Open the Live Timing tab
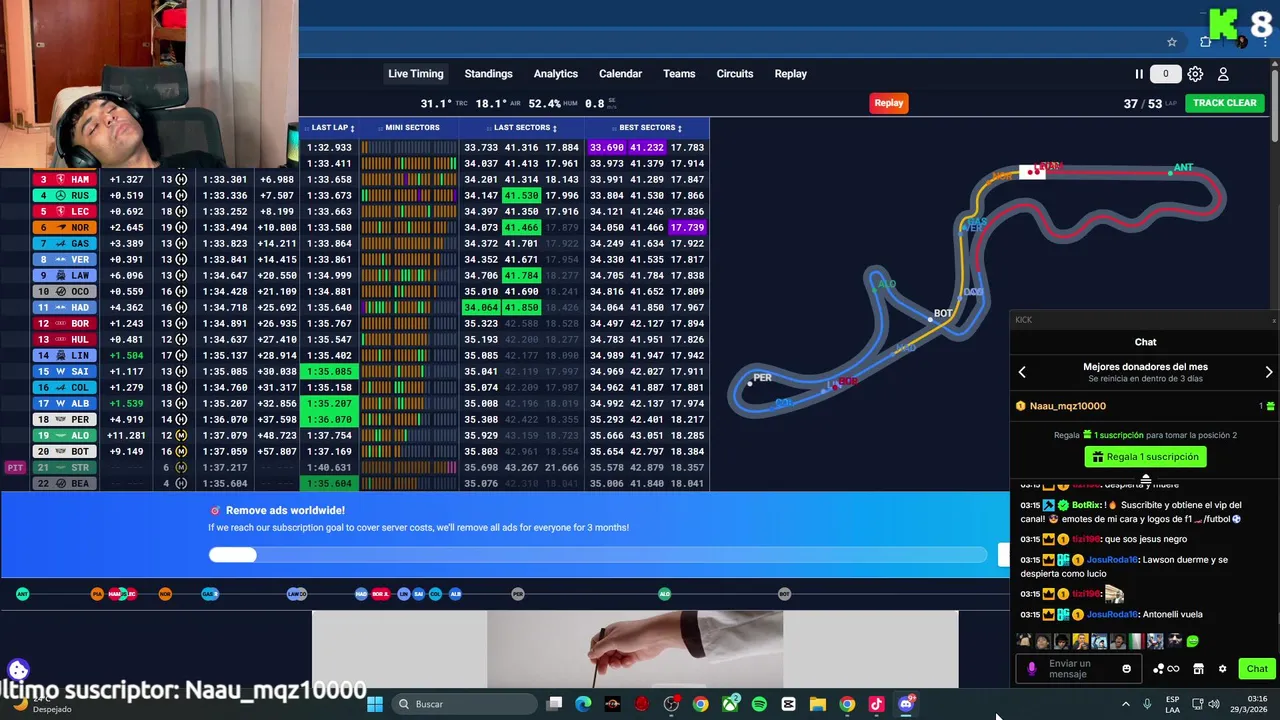This screenshot has height=720, width=1280. tap(416, 74)
